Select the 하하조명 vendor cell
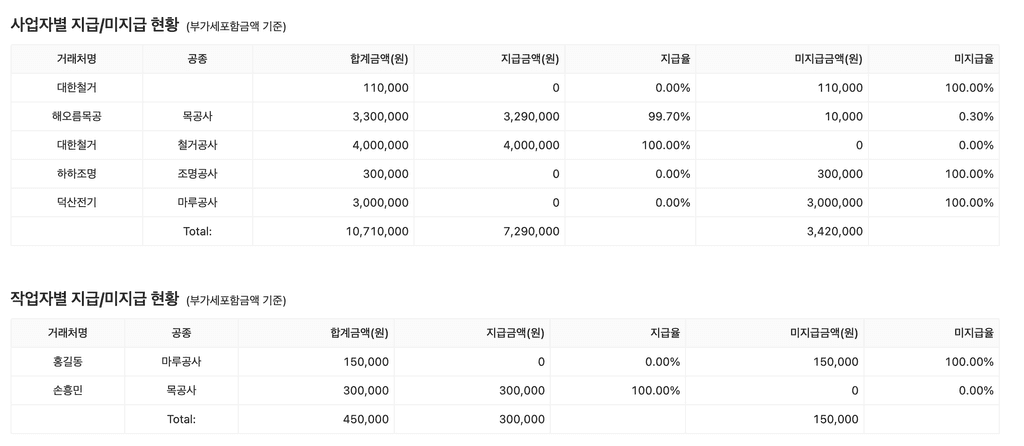Viewport: 1024px width, 446px height. [x=77, y=174]
